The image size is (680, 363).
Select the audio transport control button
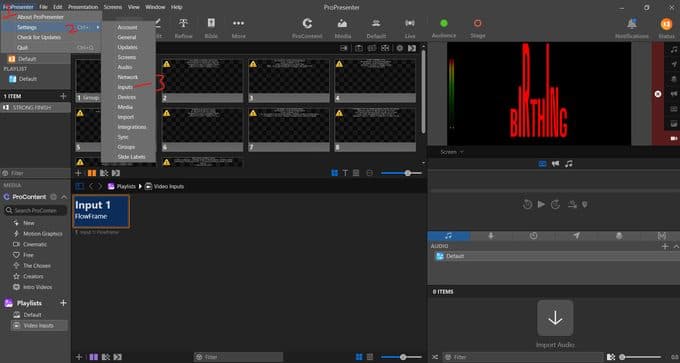click(x=569, y=164)
